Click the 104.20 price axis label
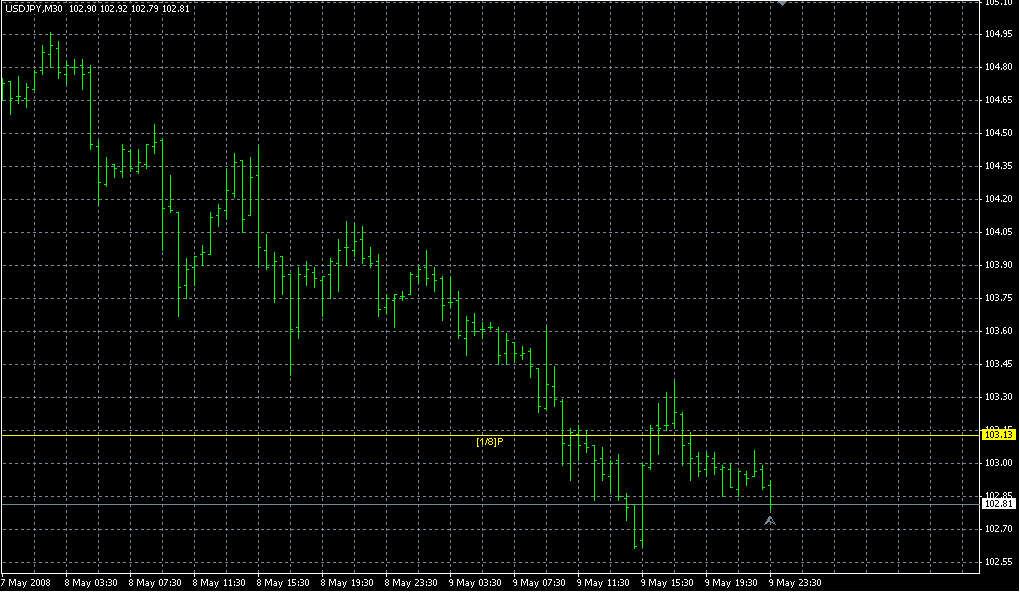The width and height of the screenshot is (1020, 592). click(999, 199)
